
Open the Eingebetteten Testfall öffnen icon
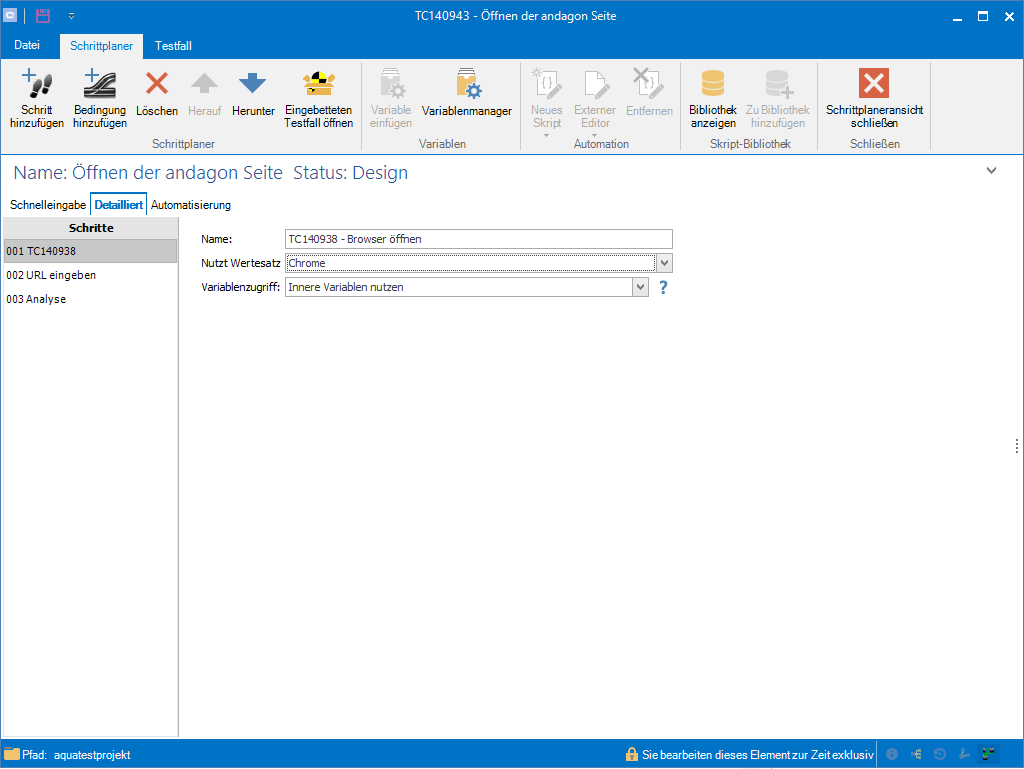[318, 85]
